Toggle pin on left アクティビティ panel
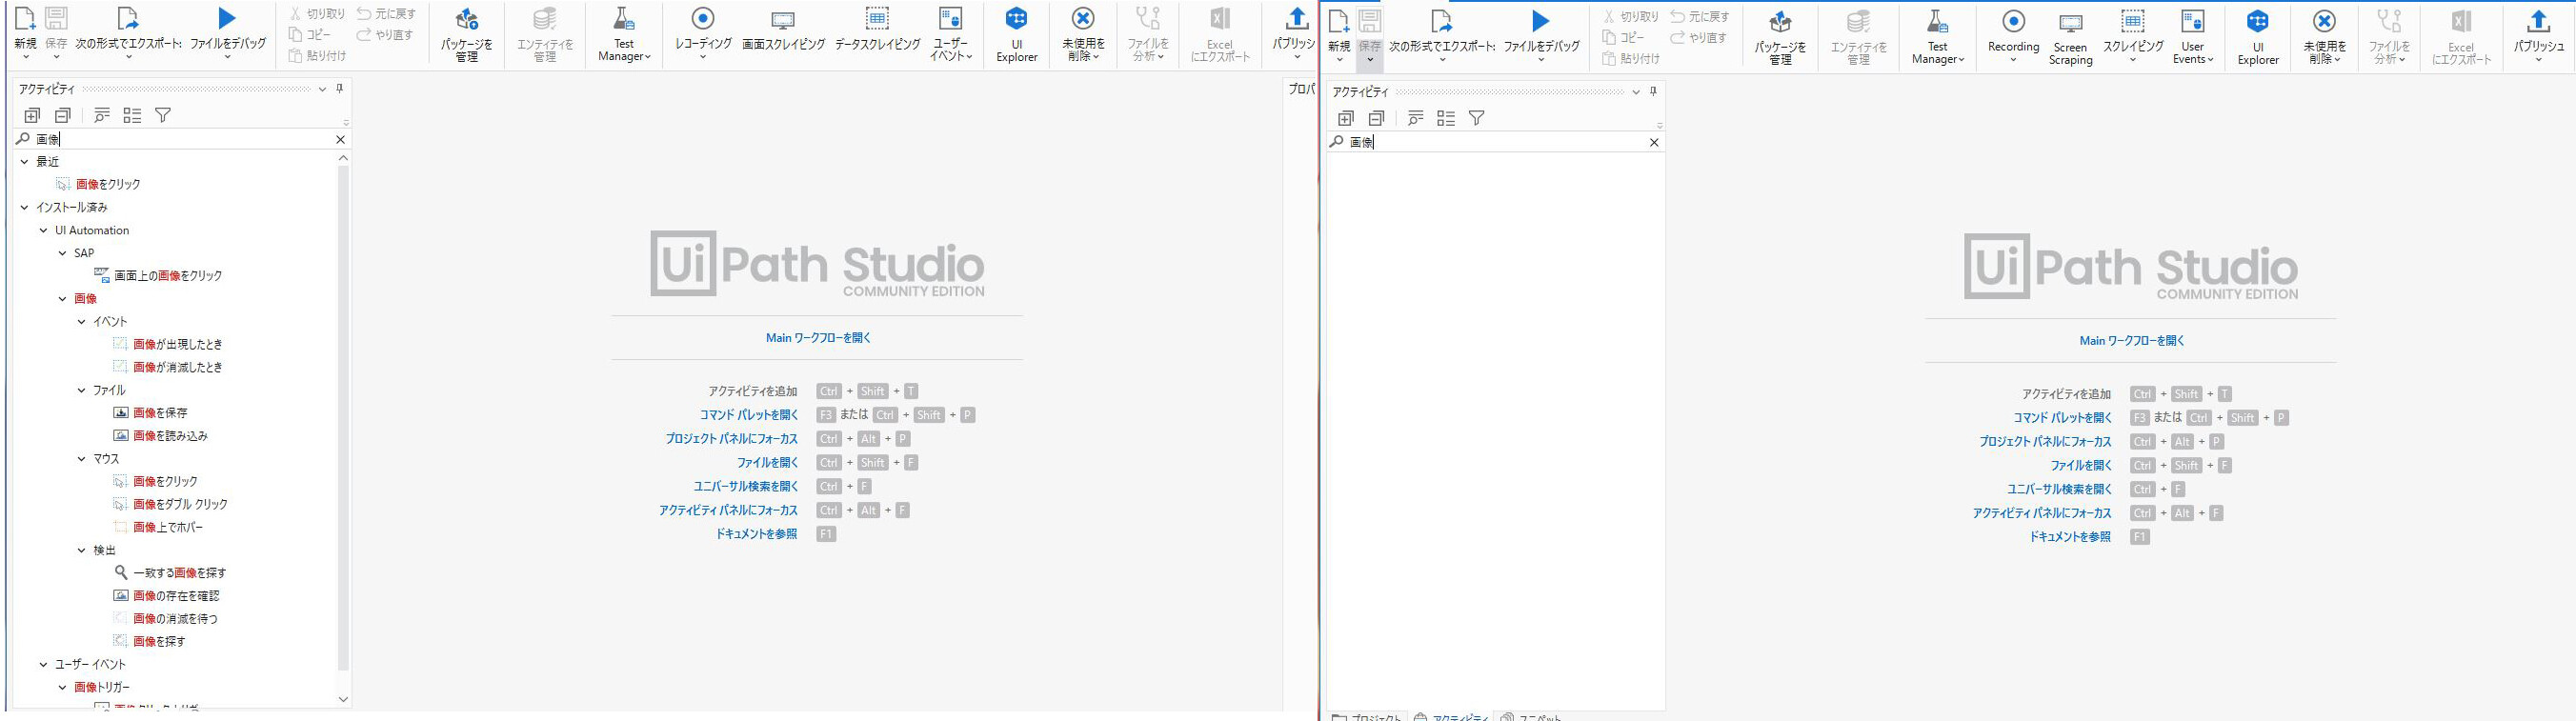This screenshot has width=2576, height=721. point(340,89)
